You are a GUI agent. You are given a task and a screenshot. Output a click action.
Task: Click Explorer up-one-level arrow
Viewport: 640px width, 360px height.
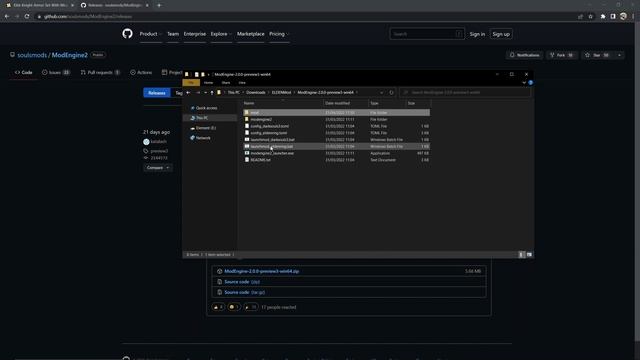point(212,93)
